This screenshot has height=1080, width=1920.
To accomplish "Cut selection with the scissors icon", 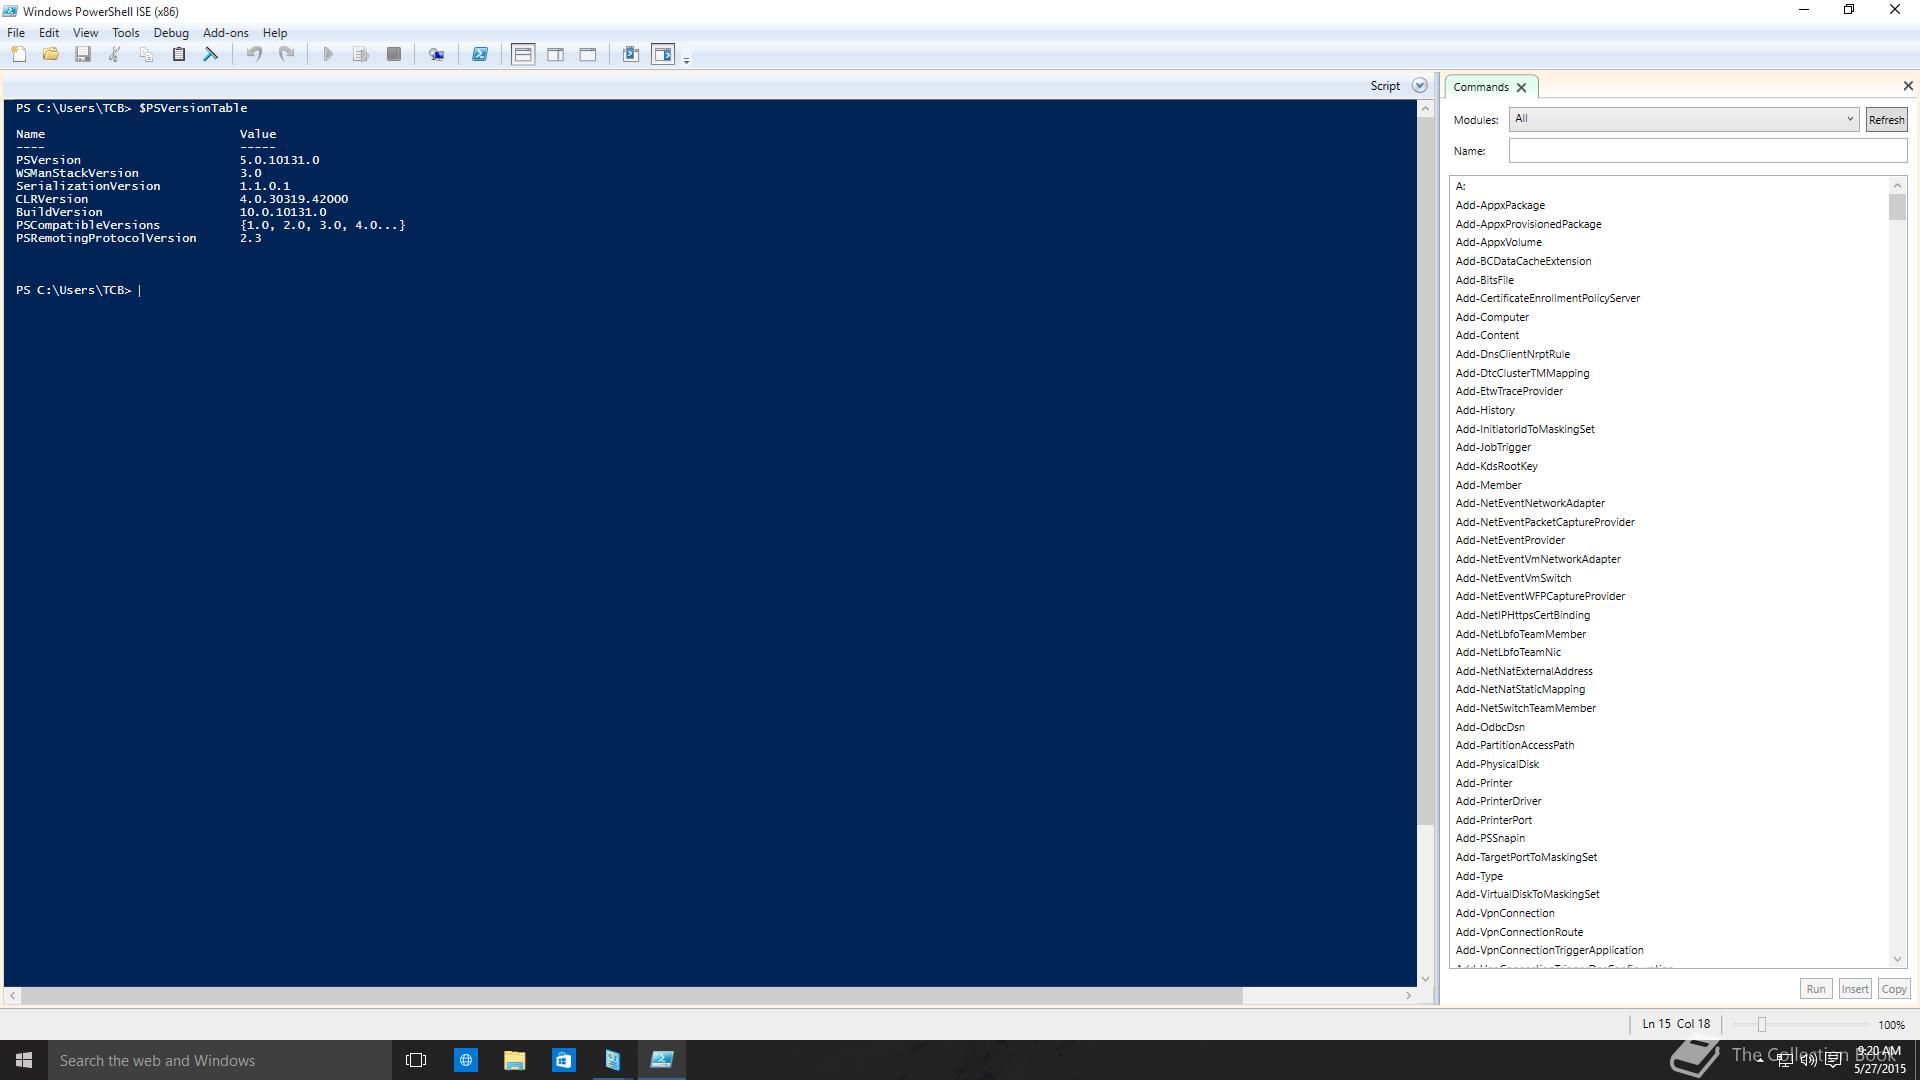I will point(115,55).
